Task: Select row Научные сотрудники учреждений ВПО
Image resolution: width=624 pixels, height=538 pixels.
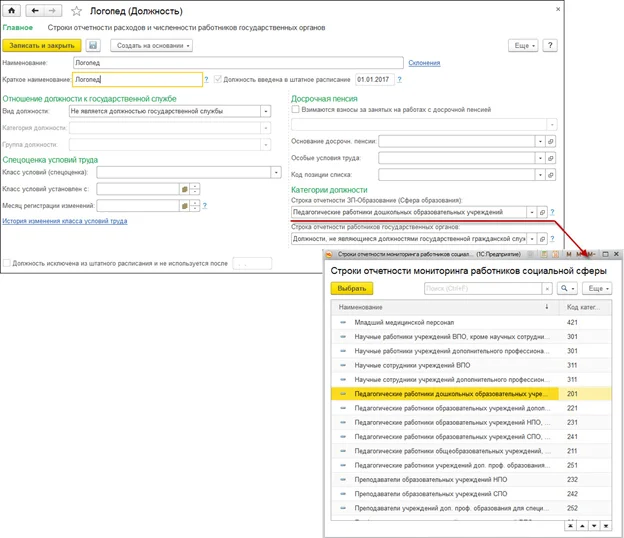Action: (x=471, y=365)
